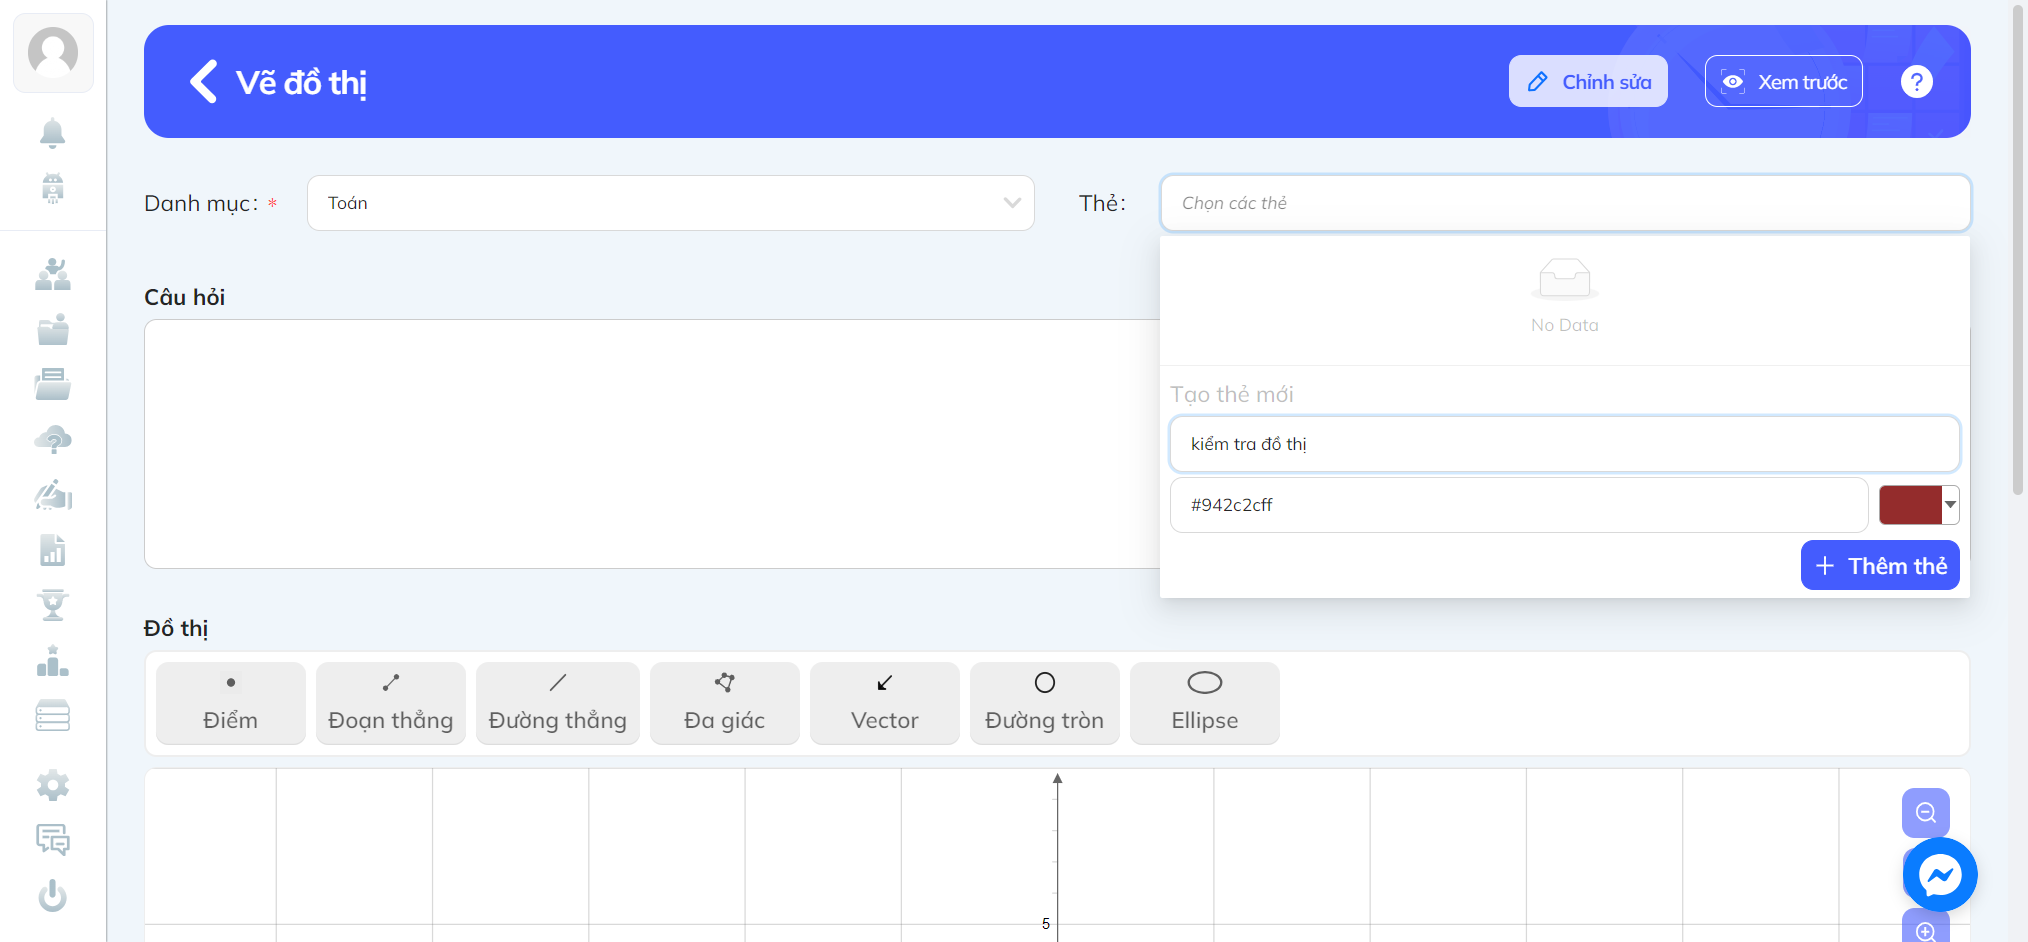The image size is (2028, 942).
Task: Click the Xem trước preview button
Action: click(x=1784, y=81)
